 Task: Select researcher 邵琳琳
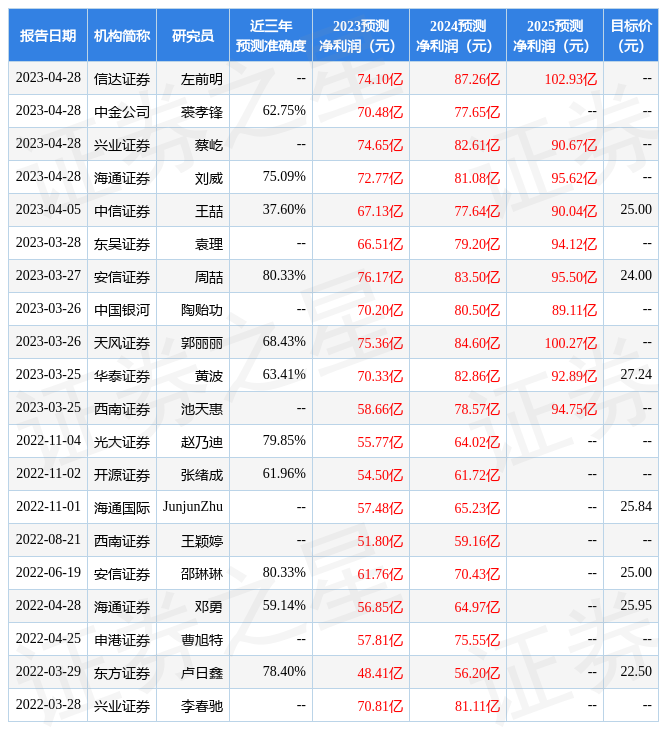pos(202,575)
